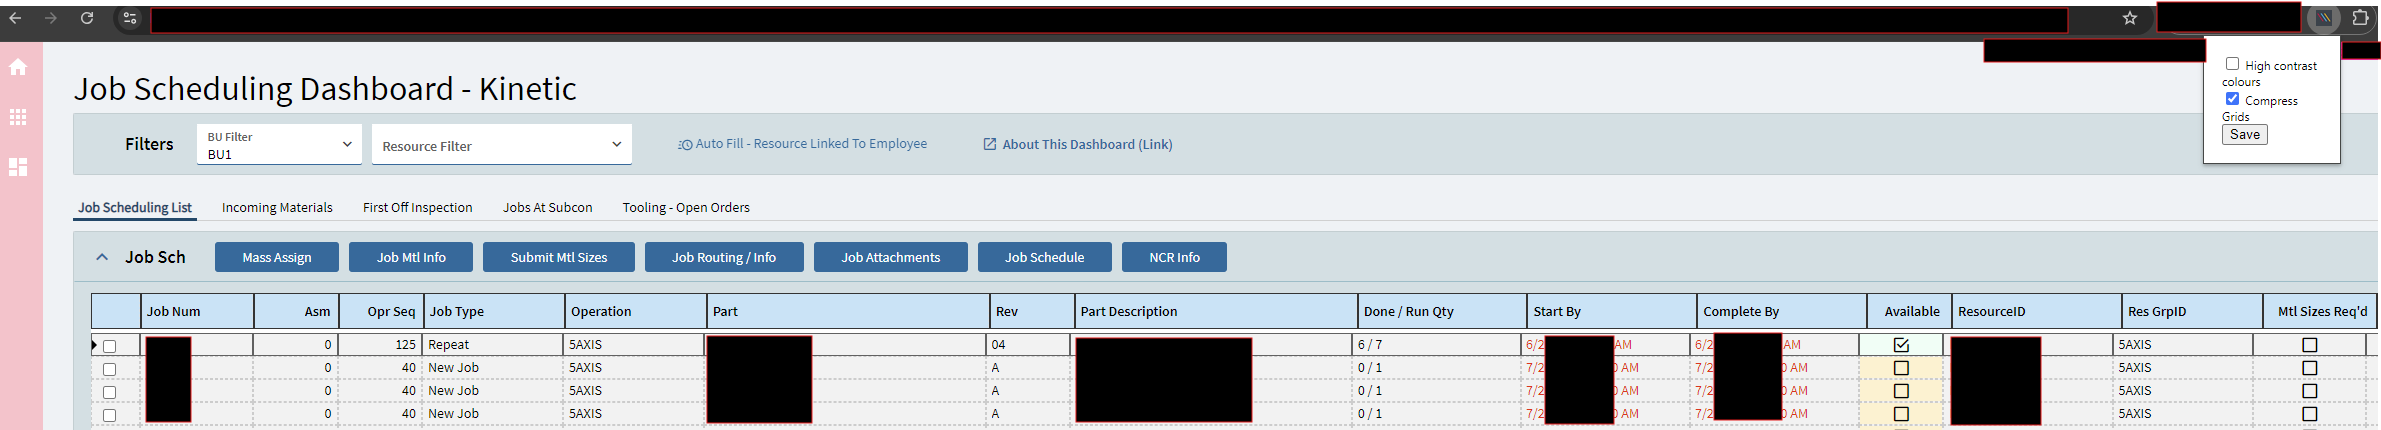2381x430 pixels.
Task: Sort by Complete By column header
Action: point(1782,311)
